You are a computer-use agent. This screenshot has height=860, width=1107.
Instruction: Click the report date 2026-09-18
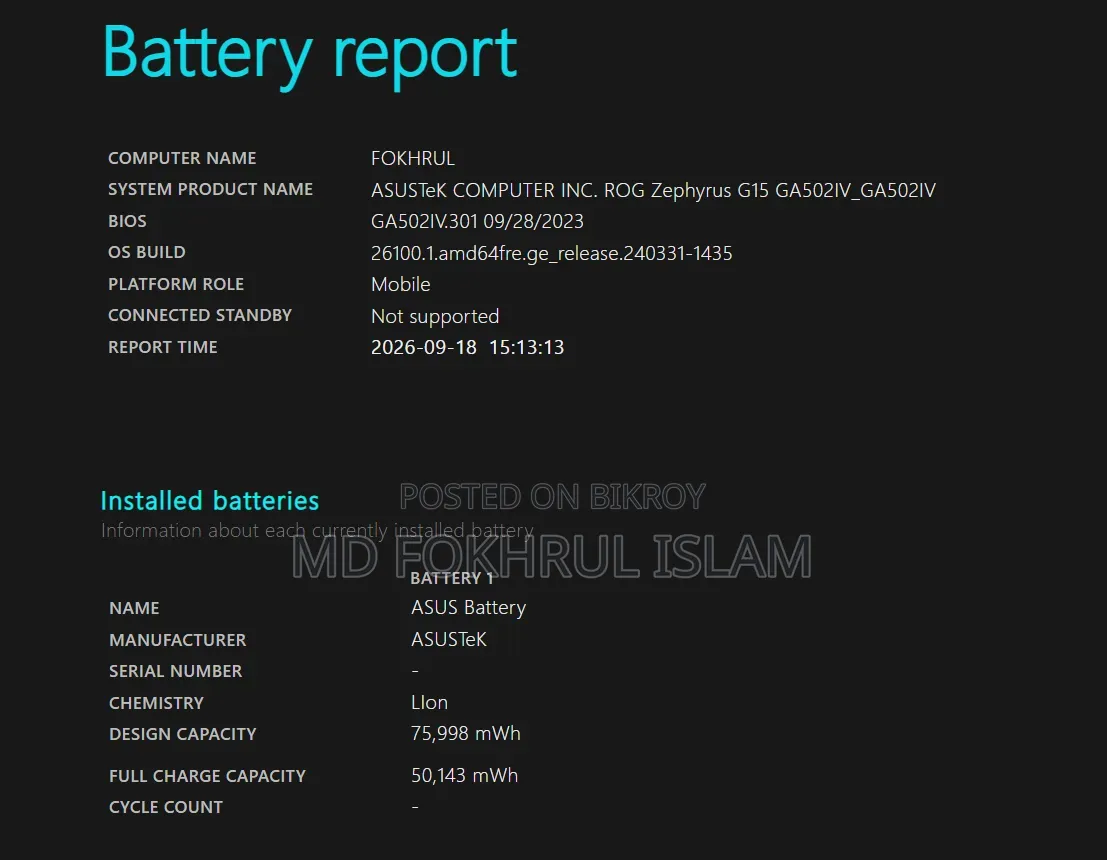tap(424, 347)
